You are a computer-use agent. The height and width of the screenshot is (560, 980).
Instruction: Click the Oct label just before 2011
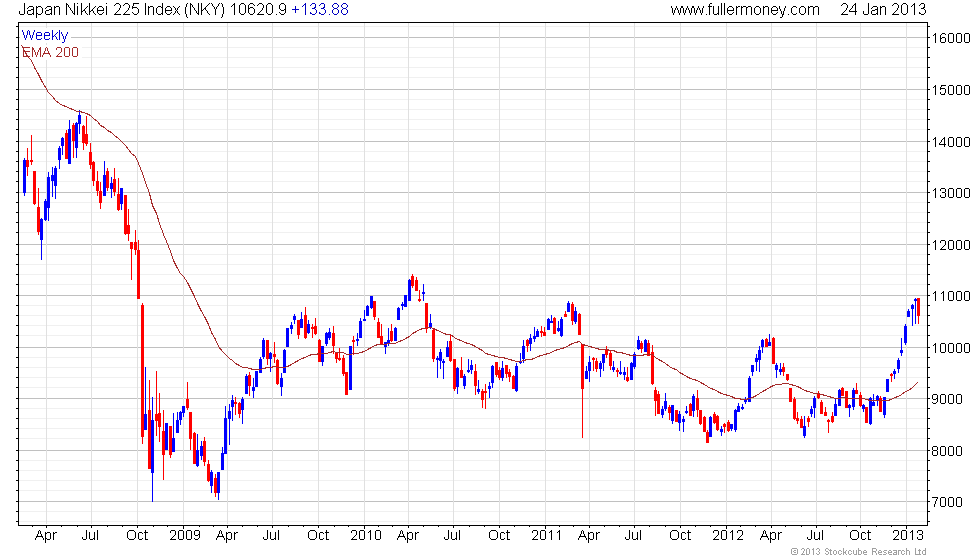pyautogui.click(x=499, y=536)
